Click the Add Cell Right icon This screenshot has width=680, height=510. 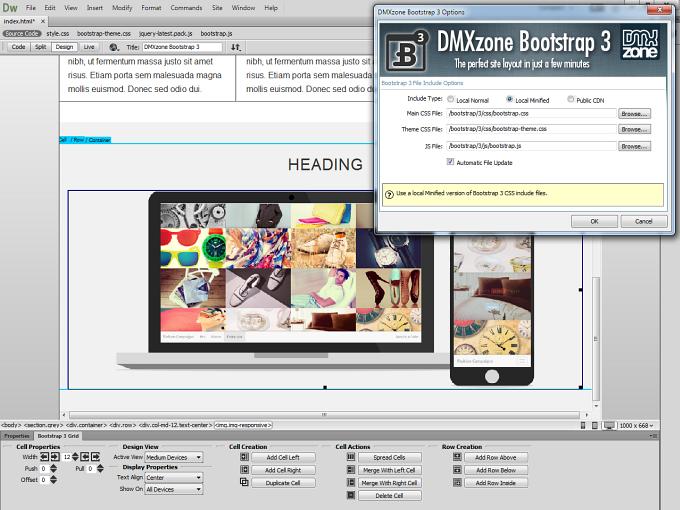click(244, 470)
